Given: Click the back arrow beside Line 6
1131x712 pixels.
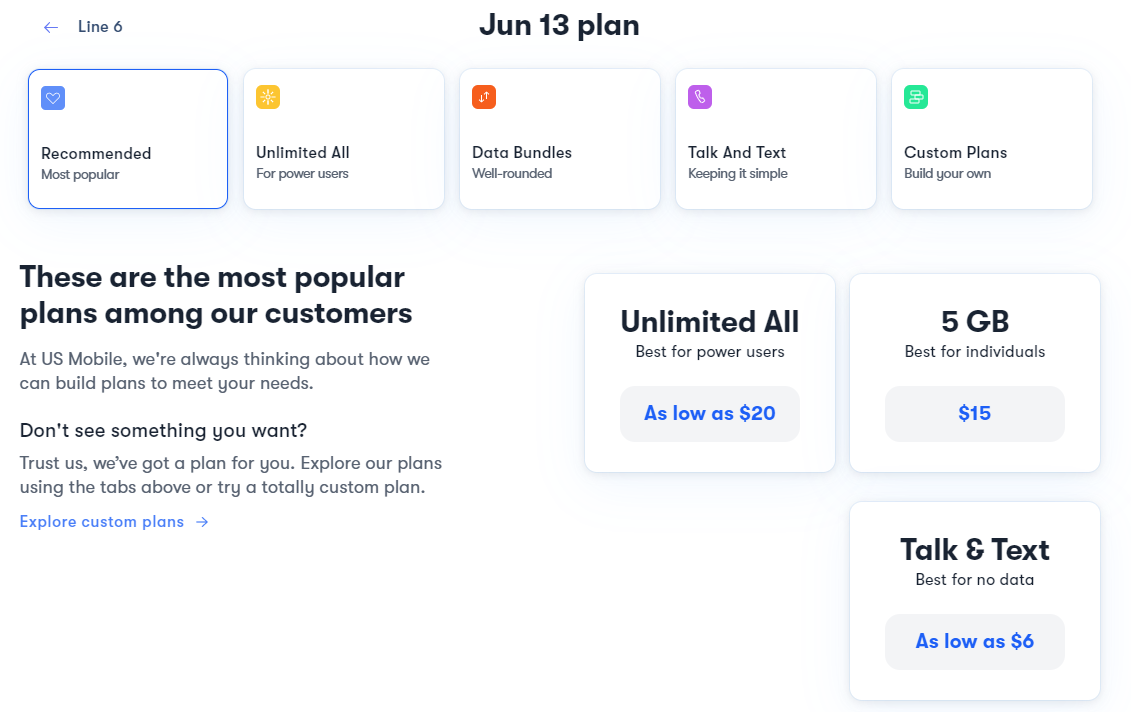Looking at the screenshot, I should click(x=50, y=27).
